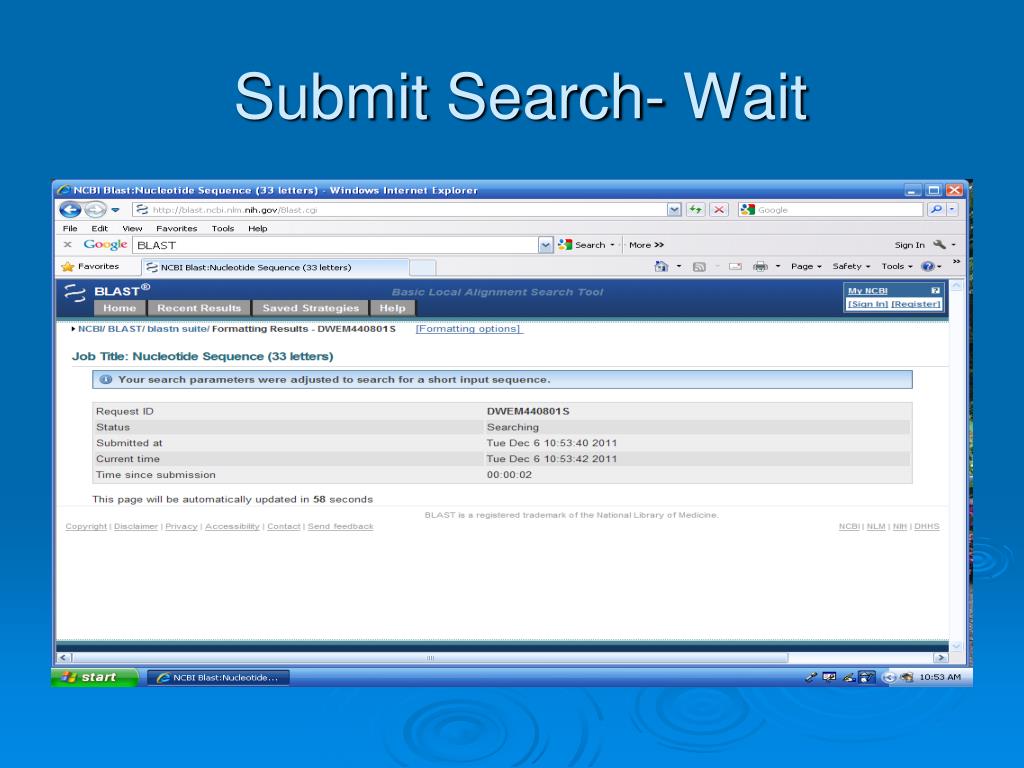This screenshot has width=1024, height=768.
Task: Click the magnifier Search icon
Action: 936,210
